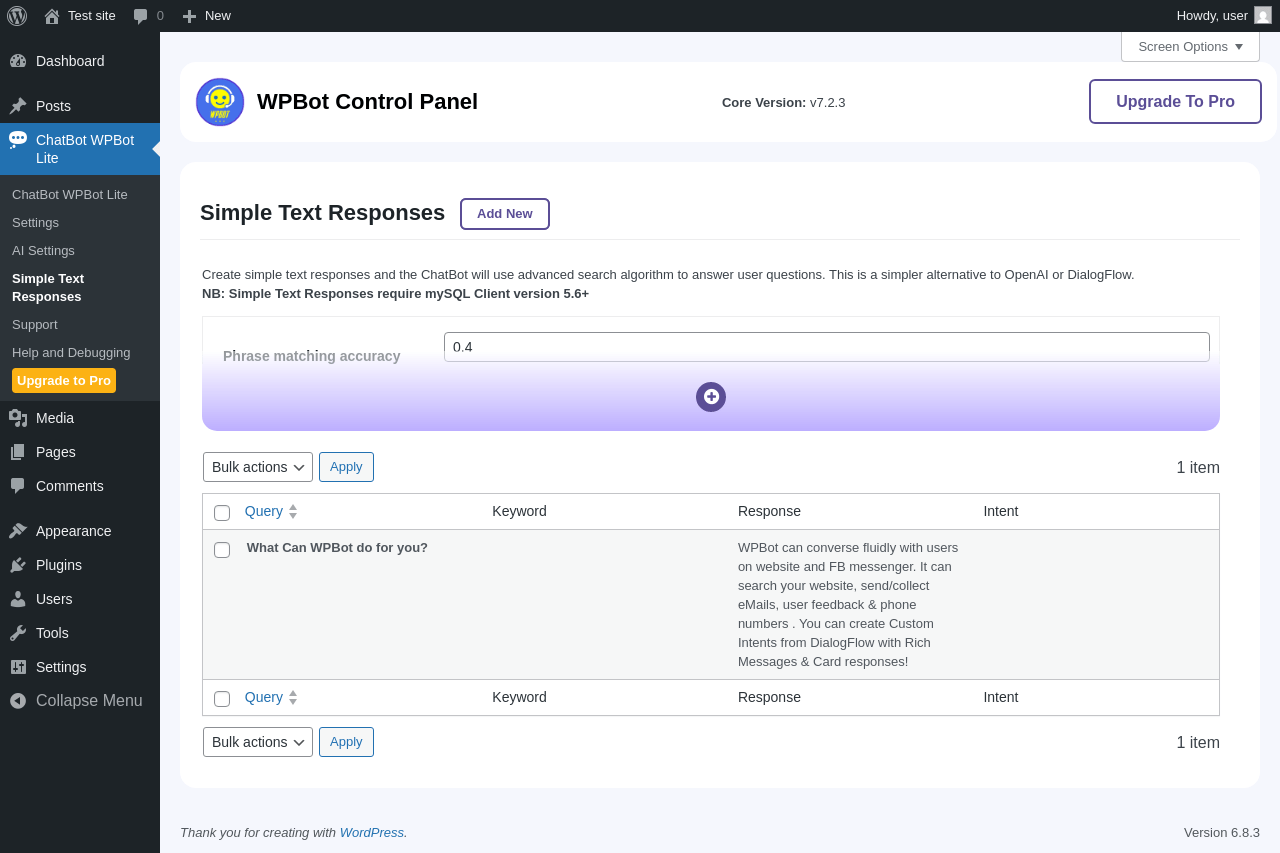Check the 'What Can WPBot do for you?' row
The width and height of the screenshot is (1280, 853).
pos(222,550)
